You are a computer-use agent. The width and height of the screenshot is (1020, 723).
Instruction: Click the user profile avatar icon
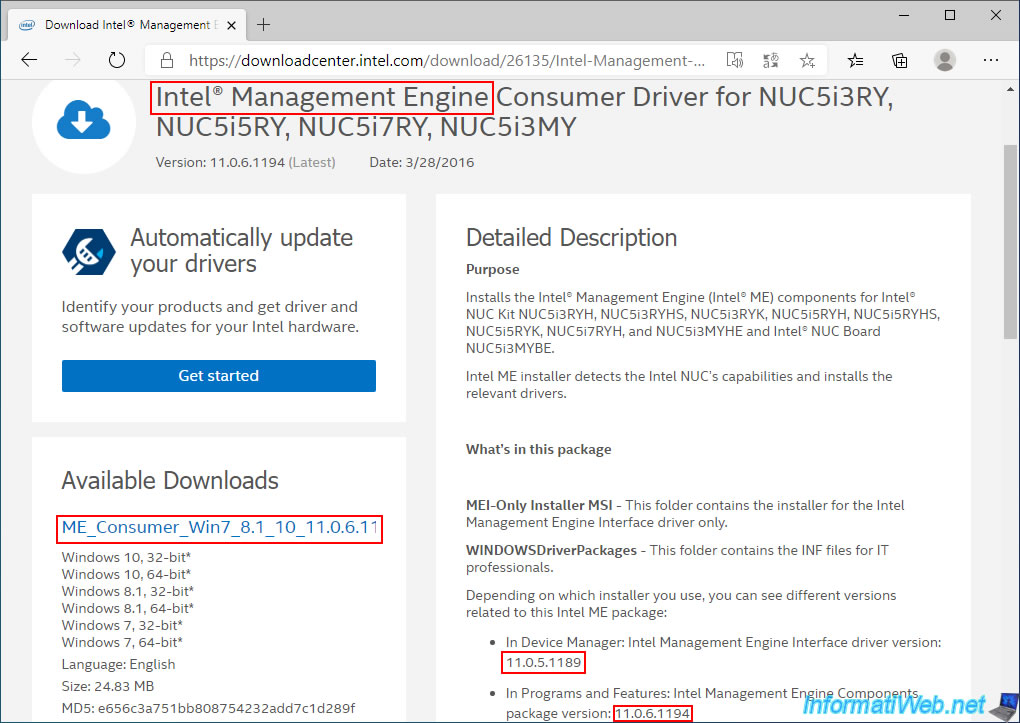pyautogui.click(x=945, y=61)
